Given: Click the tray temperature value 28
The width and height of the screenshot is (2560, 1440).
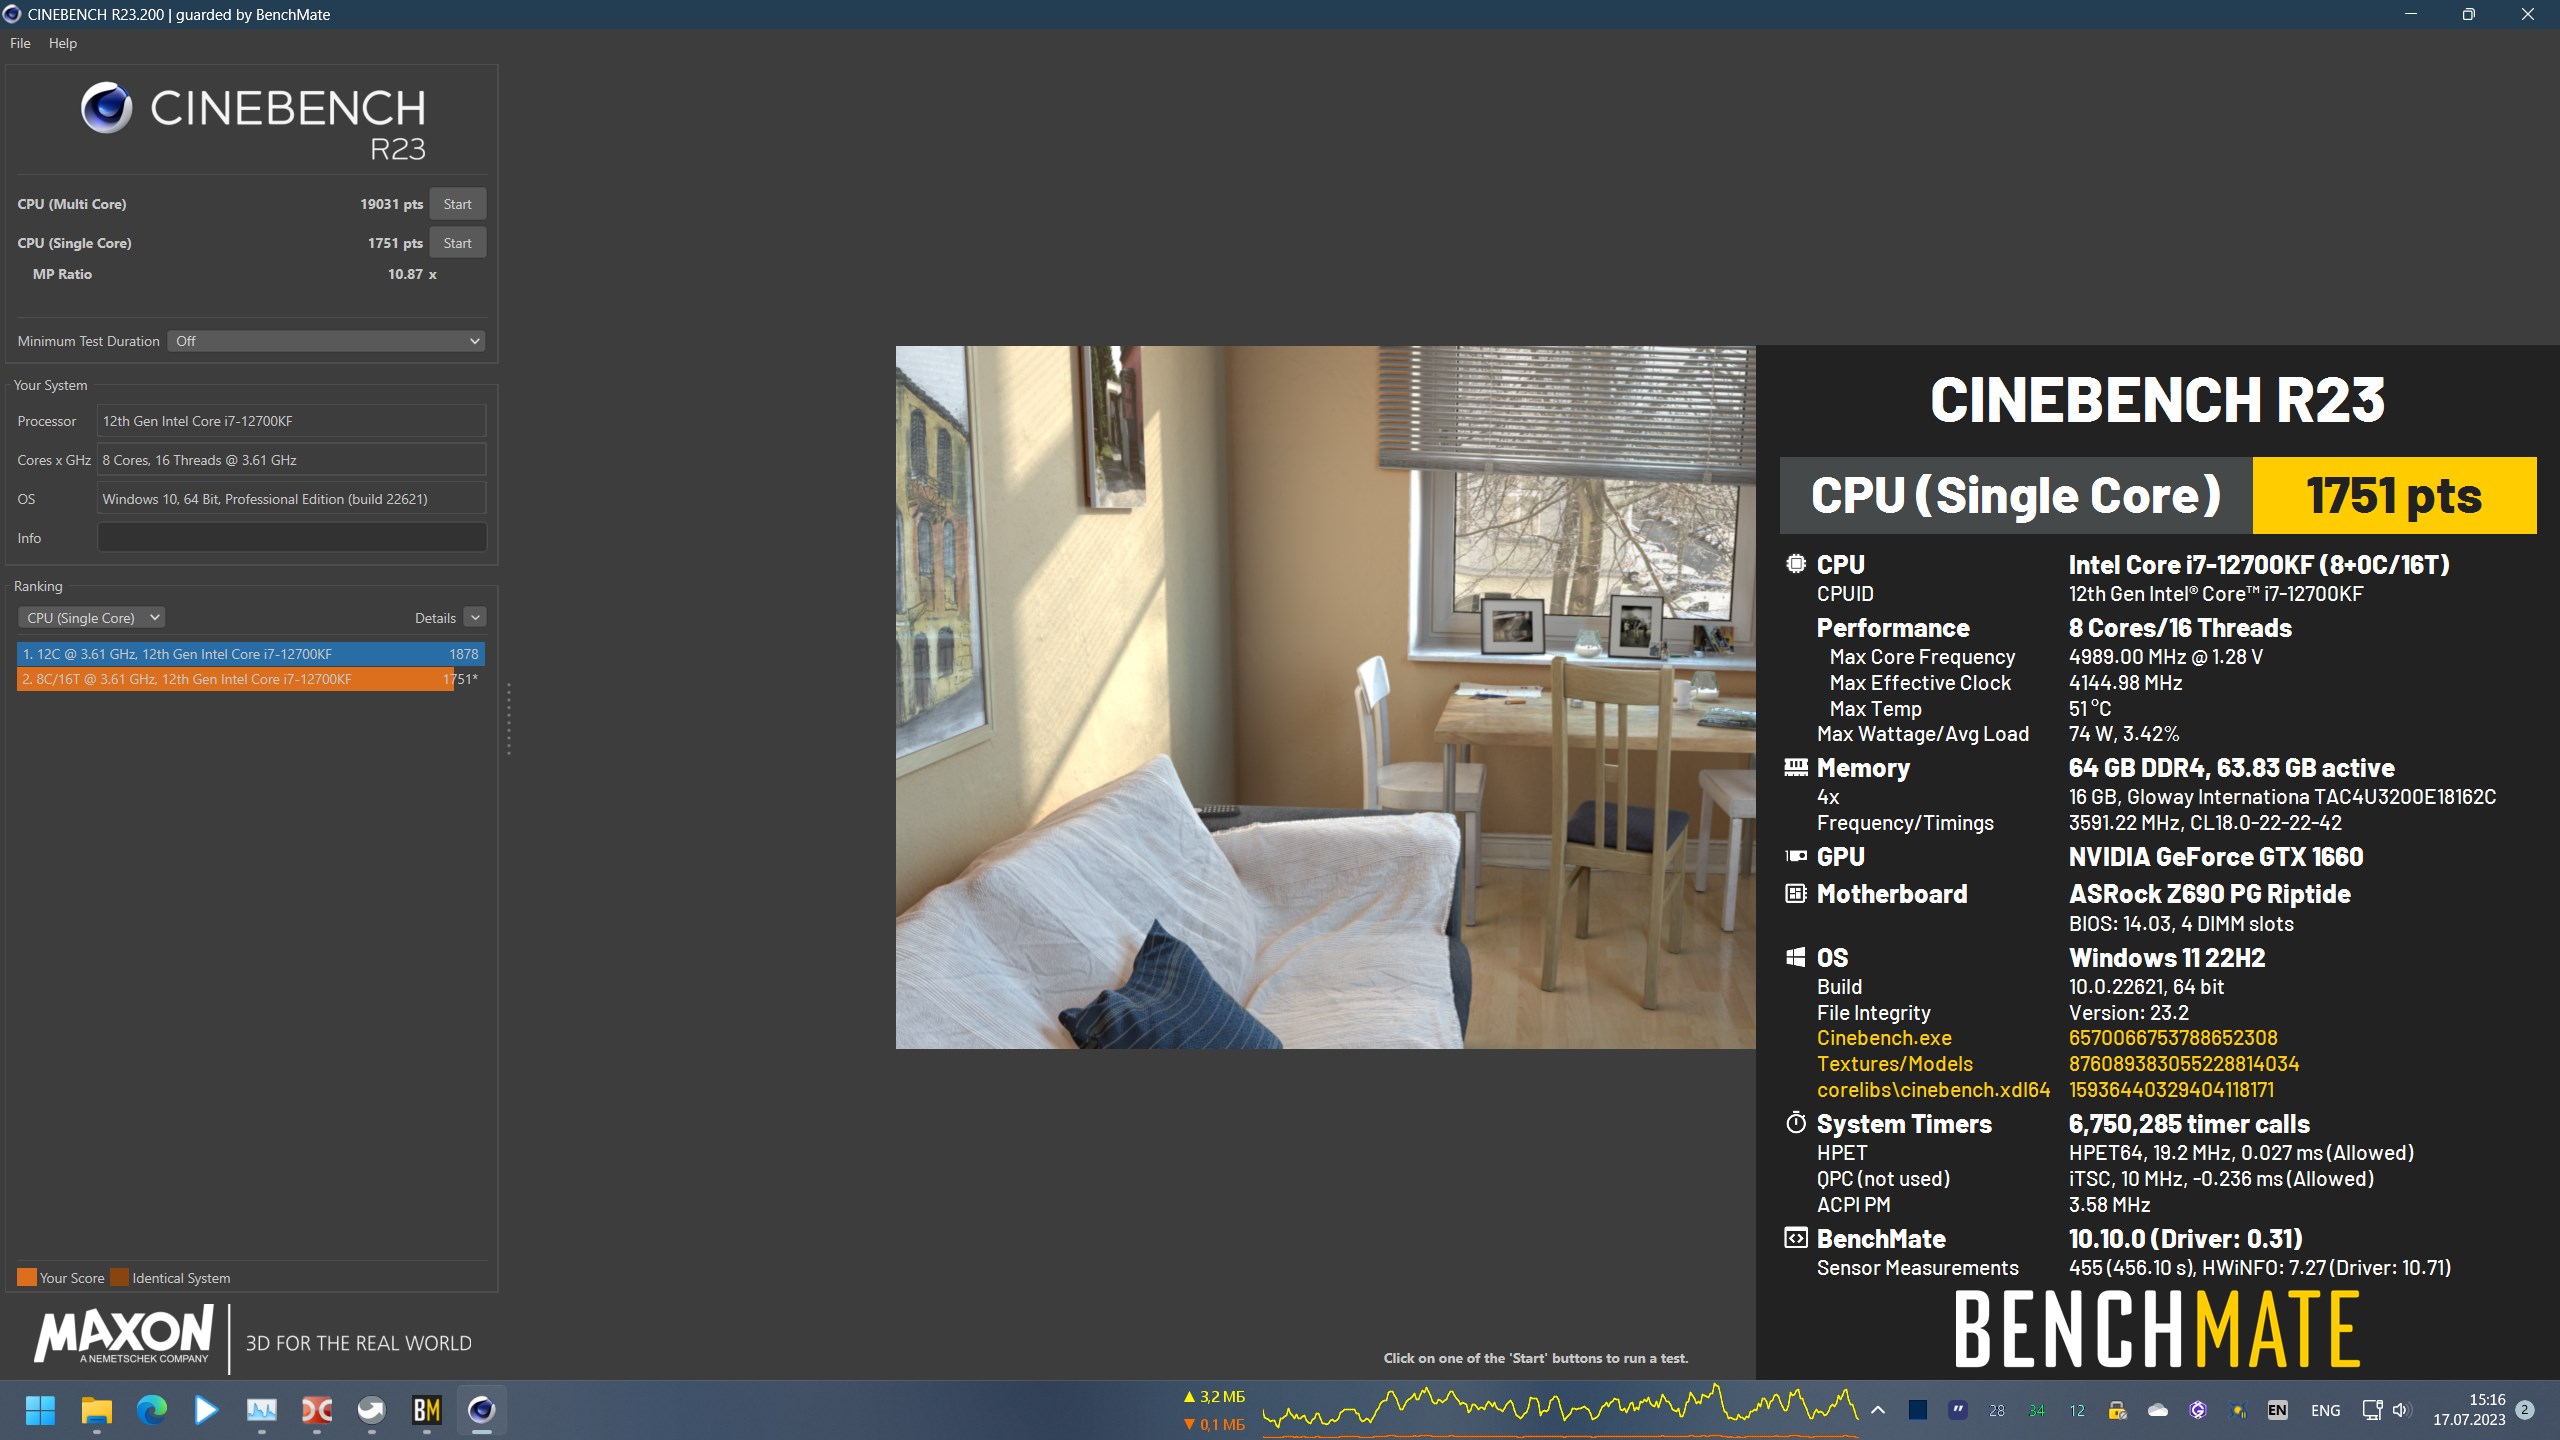Looking at the screenshot, I should 1997,1410.
